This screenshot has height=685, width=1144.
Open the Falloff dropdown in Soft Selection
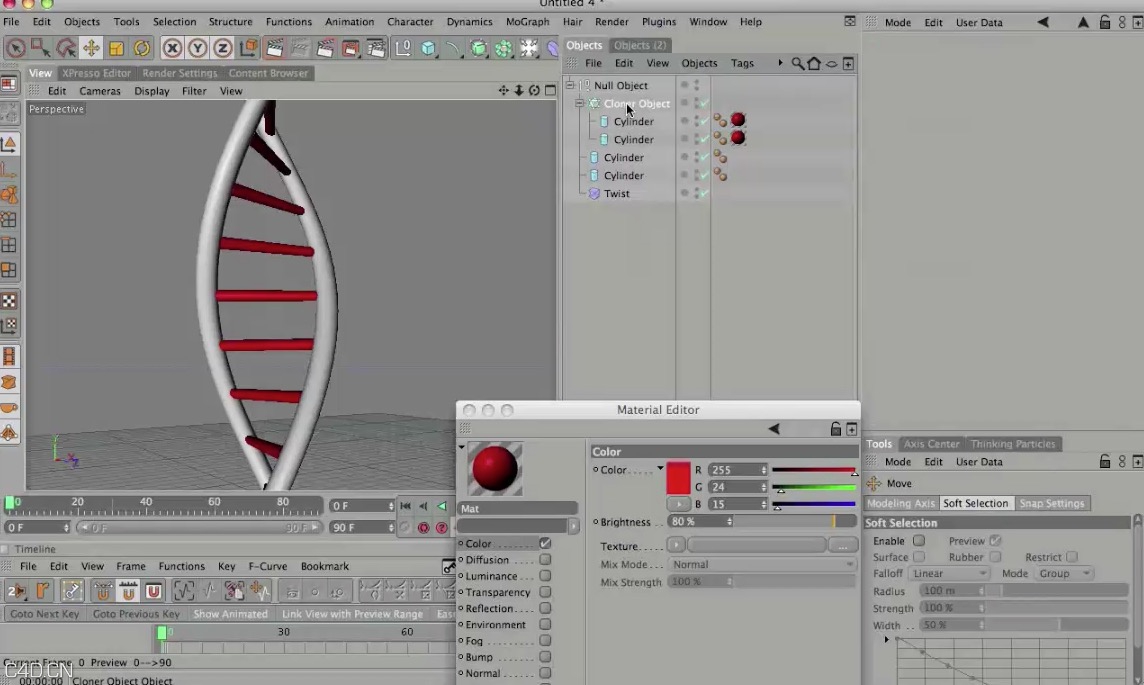click(x=948, y=573)
